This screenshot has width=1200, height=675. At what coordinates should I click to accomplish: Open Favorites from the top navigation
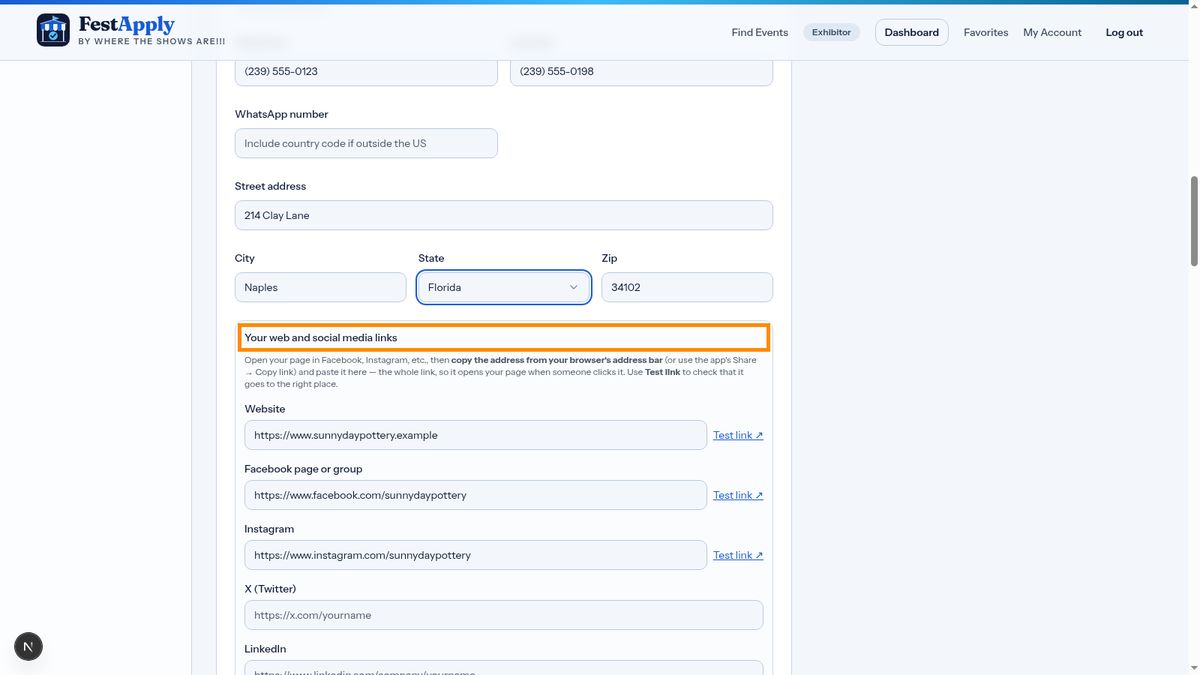986,32
